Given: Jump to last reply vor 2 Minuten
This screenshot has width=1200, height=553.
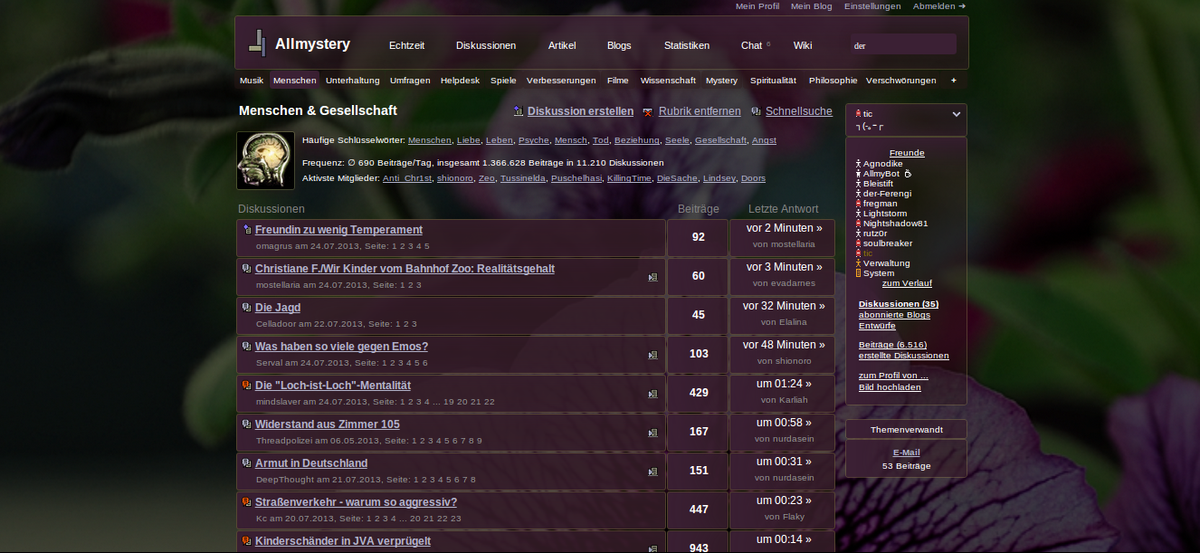Looking at the screenshot, I should (782, 228).
